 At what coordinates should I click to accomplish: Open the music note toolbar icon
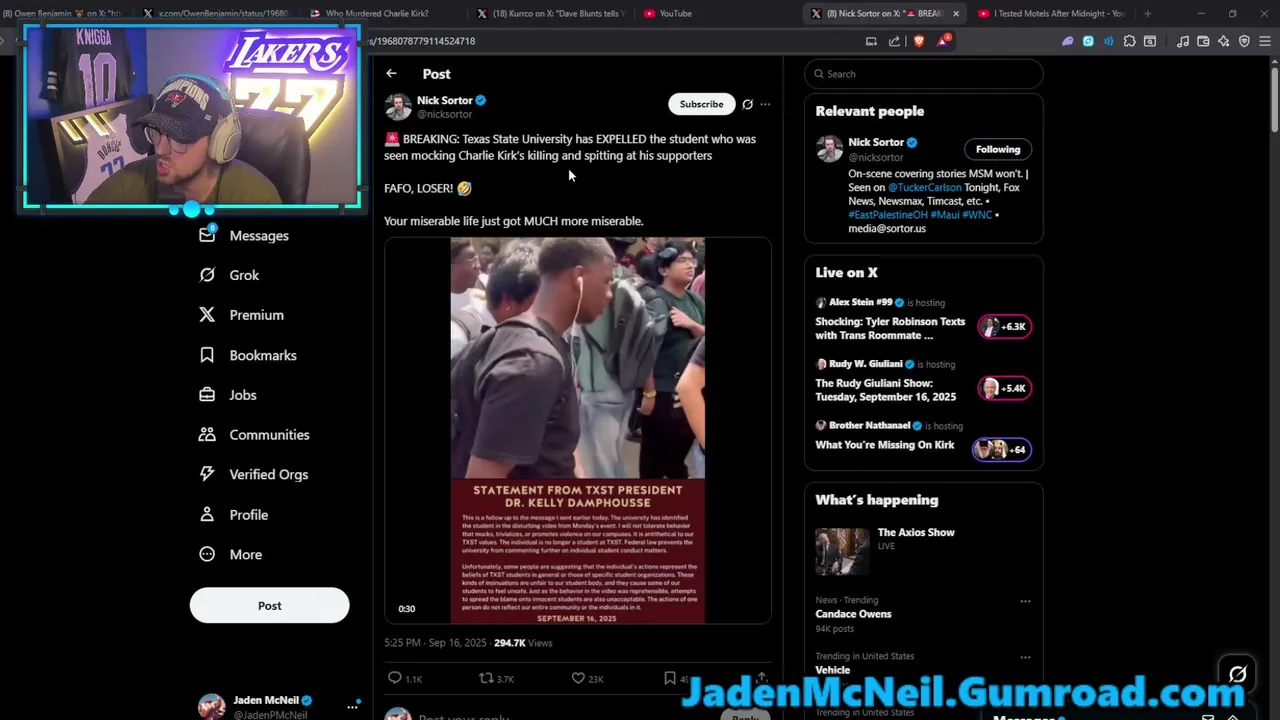[x=1183, y=41]
